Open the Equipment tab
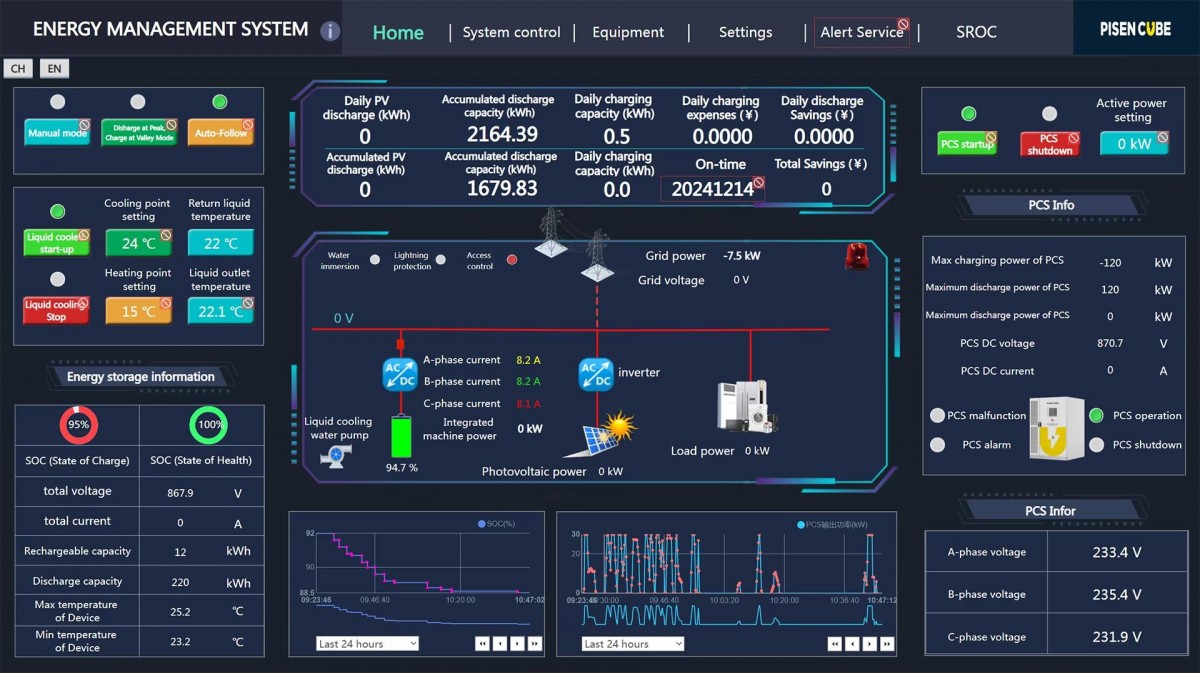The width and height of the screenshot is (1200, 673). (x=627, y=32)
